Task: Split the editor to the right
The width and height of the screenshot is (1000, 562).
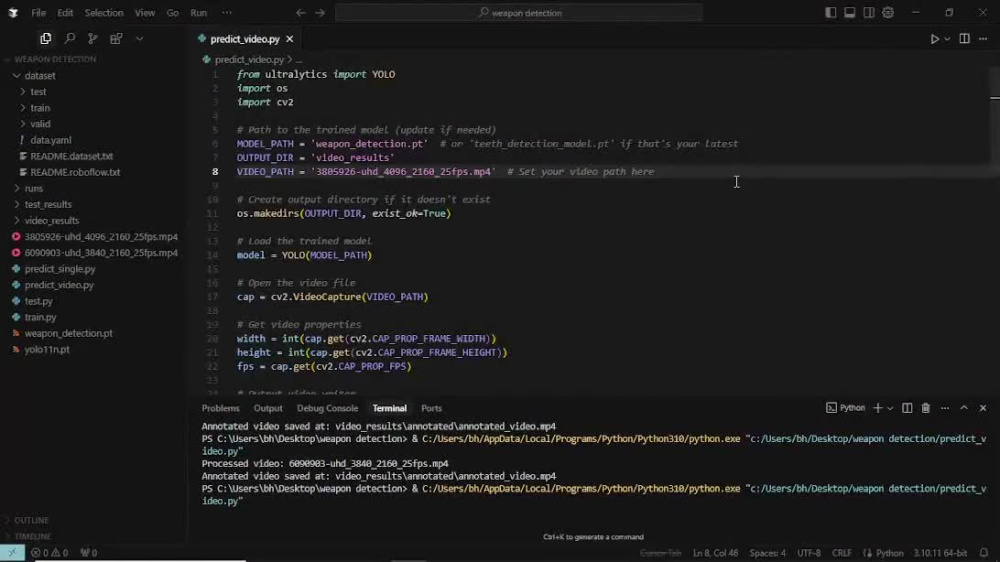Action: [x=964, y=39]
